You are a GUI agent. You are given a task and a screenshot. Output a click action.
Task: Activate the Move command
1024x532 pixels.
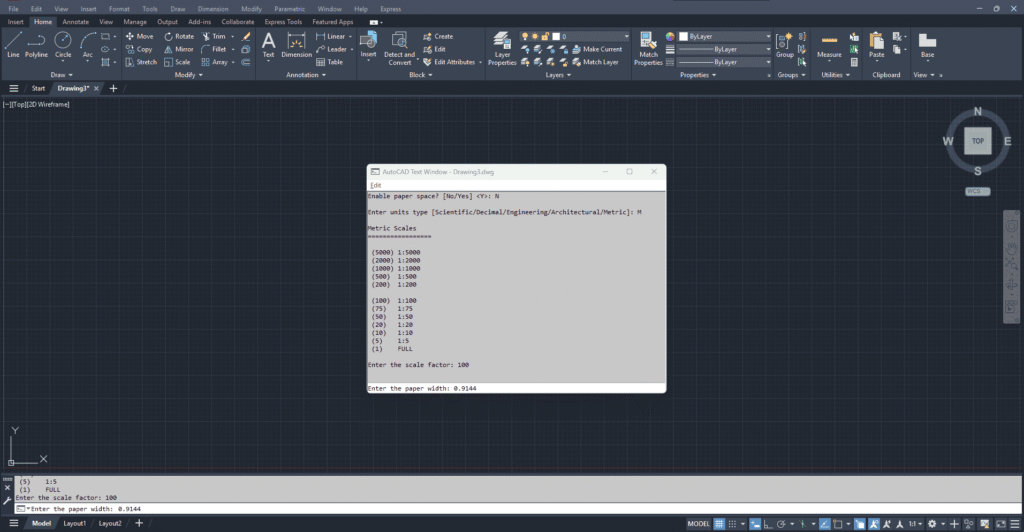pos(139,37)
